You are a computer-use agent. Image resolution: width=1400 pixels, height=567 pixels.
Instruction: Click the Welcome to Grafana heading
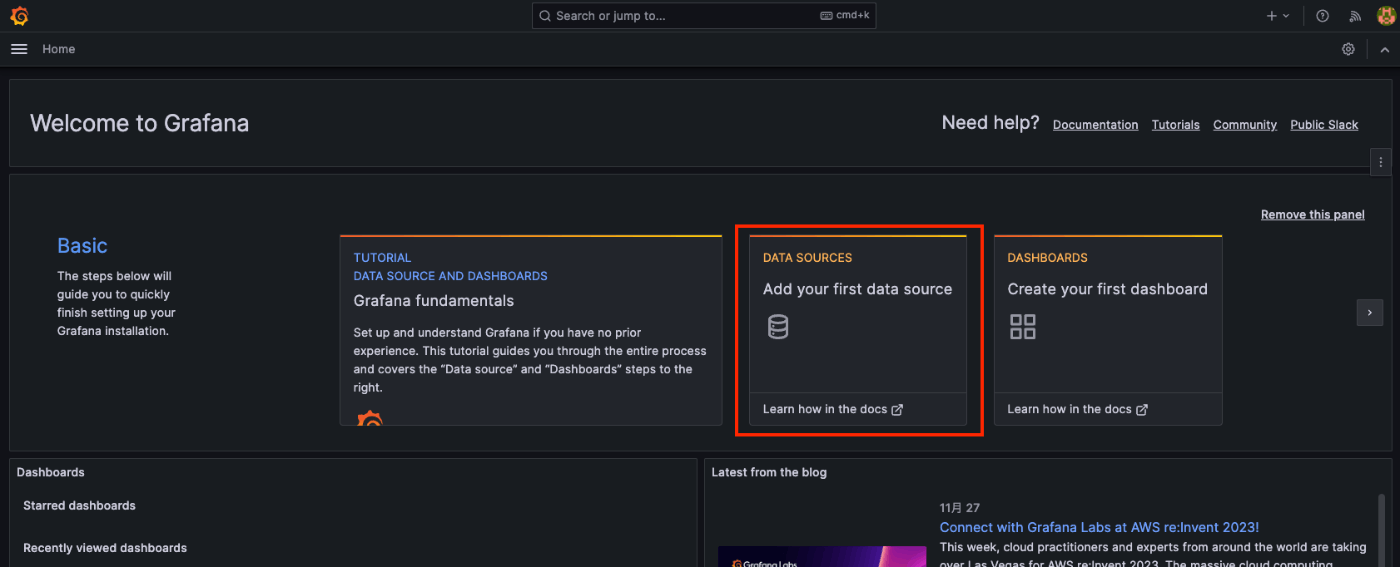[x=139, y=123]
